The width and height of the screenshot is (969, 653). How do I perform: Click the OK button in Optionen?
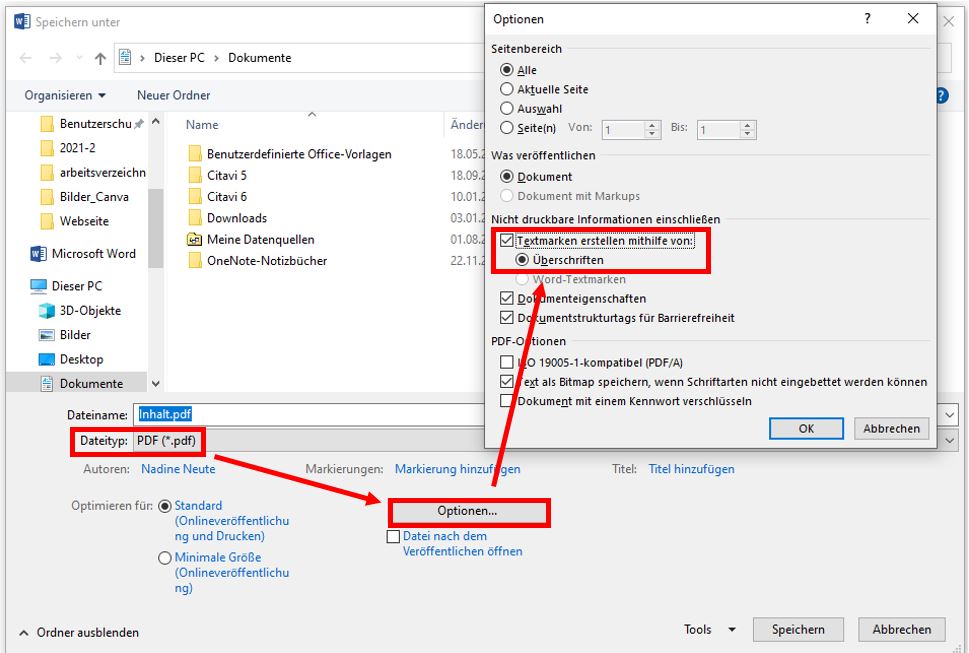click(x=806, y=428)
